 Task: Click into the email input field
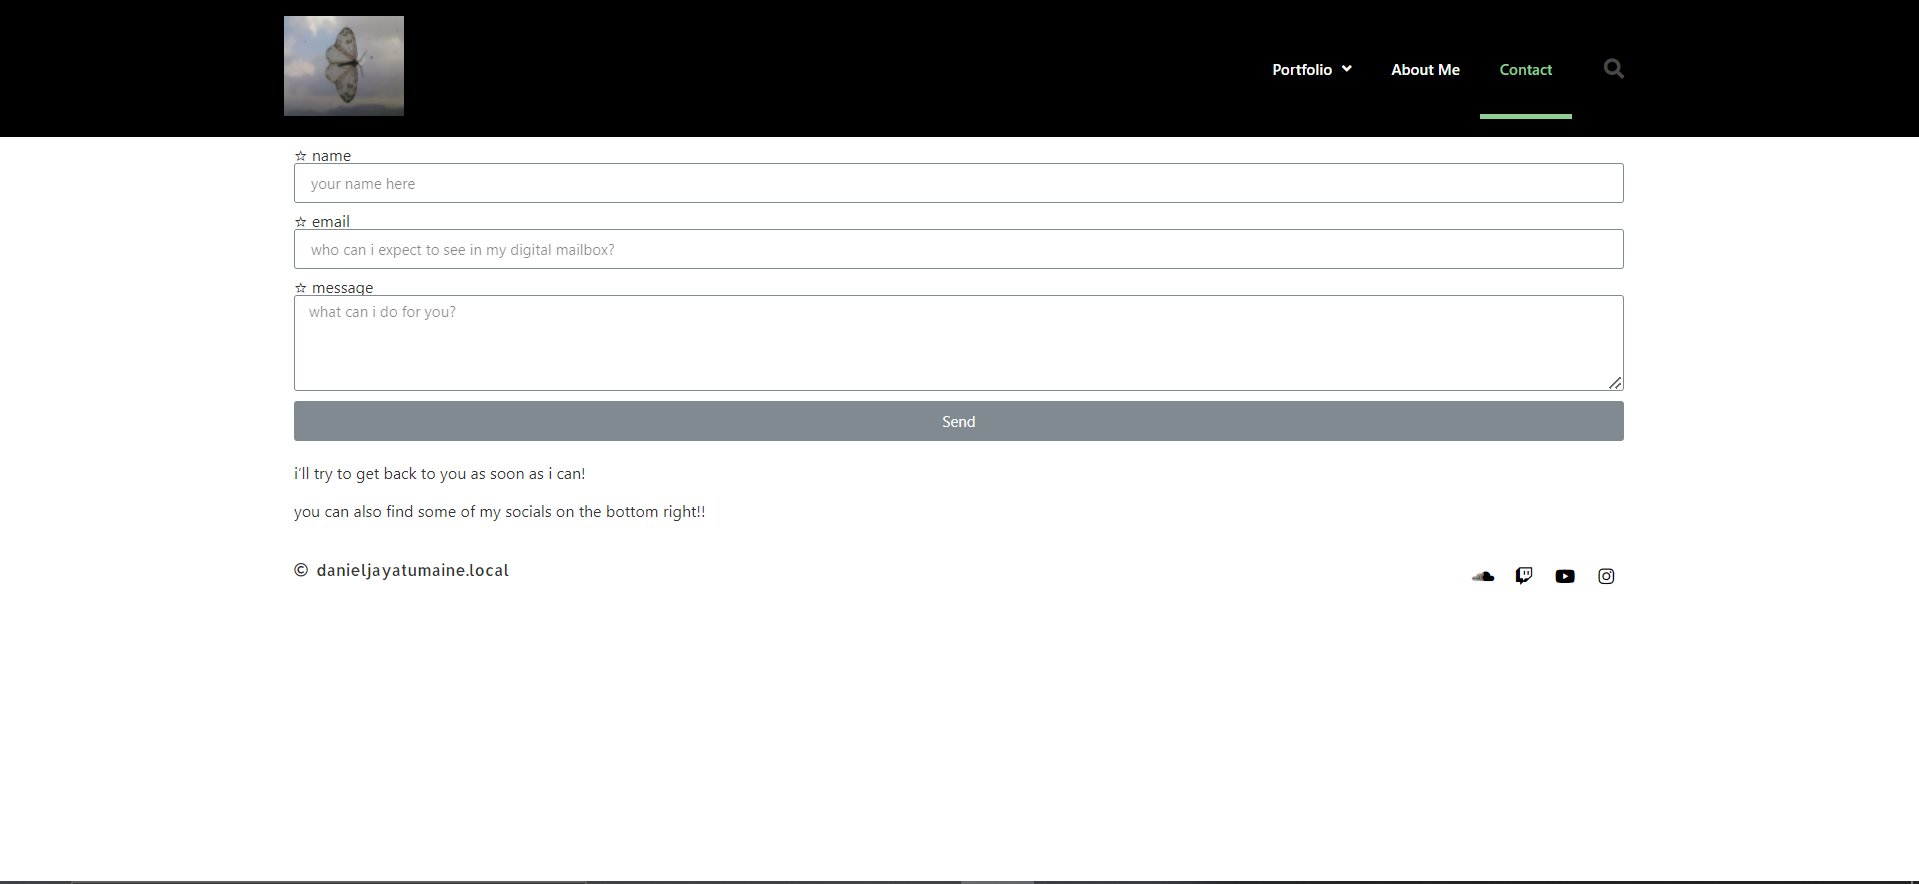point(958,250)
